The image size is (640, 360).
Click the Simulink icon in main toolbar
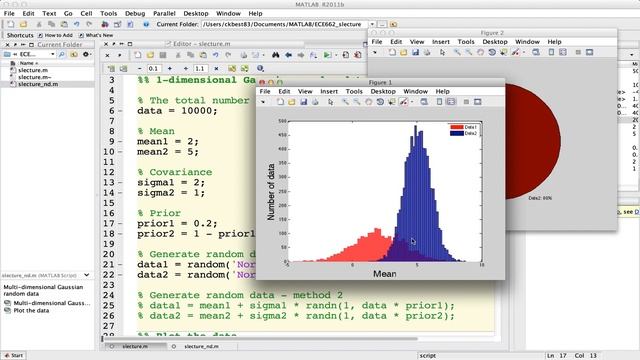click(x=105, y=24)
